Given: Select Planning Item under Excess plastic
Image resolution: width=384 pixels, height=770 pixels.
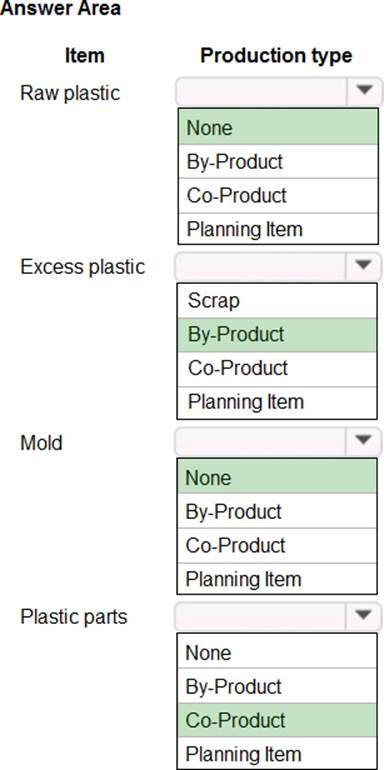Looking at the screenshot, I should coord(278,402).
